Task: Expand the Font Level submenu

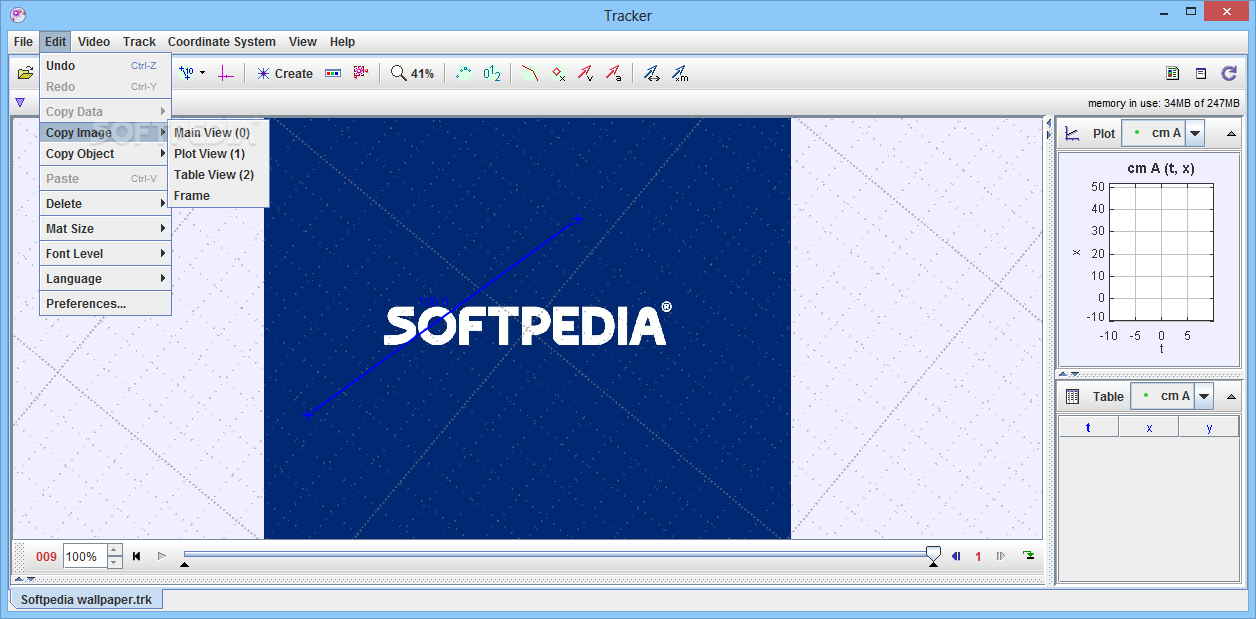Action: click(105, 254)
